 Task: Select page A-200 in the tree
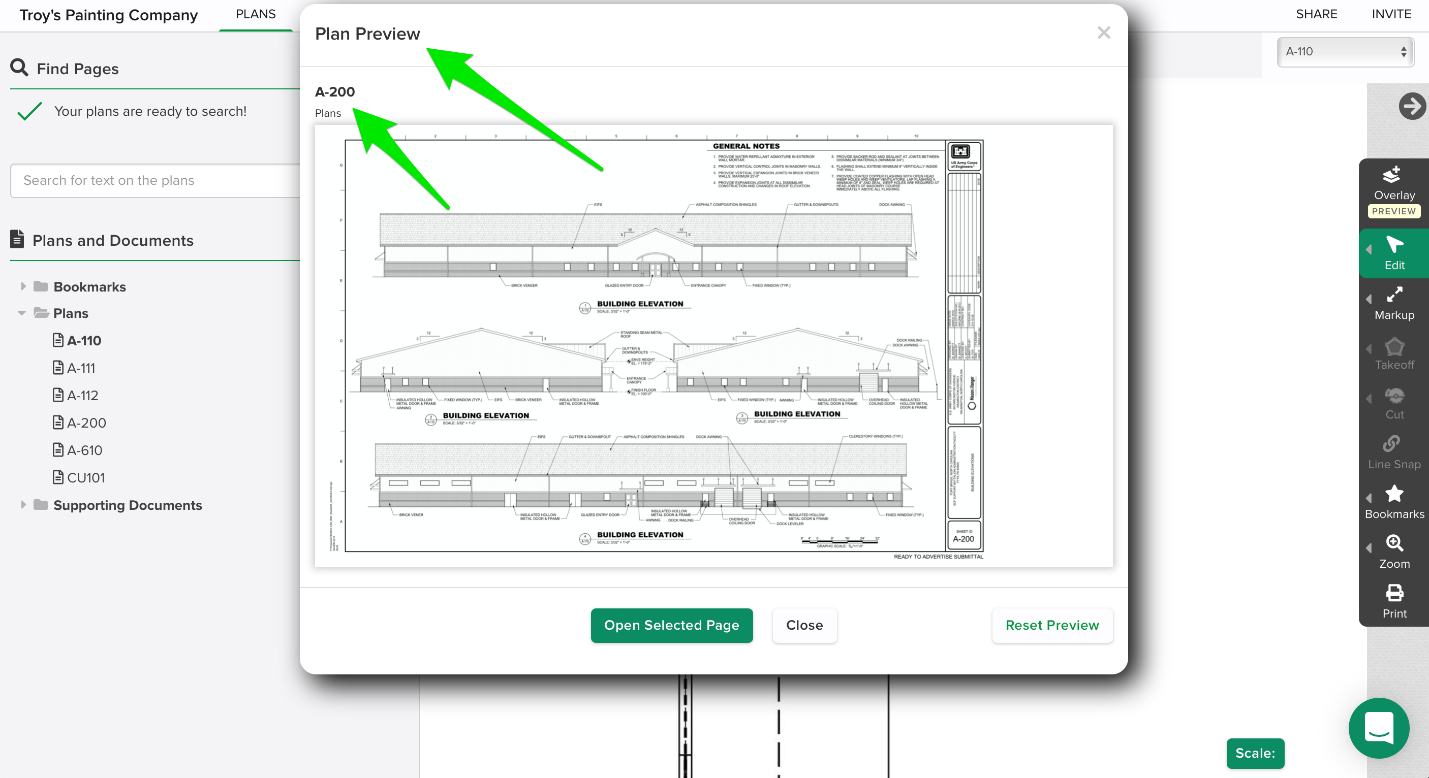(86, 423)
